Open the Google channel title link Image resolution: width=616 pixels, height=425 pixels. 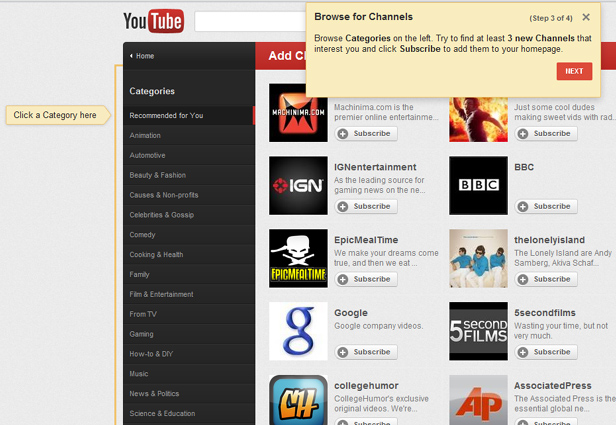351,313
